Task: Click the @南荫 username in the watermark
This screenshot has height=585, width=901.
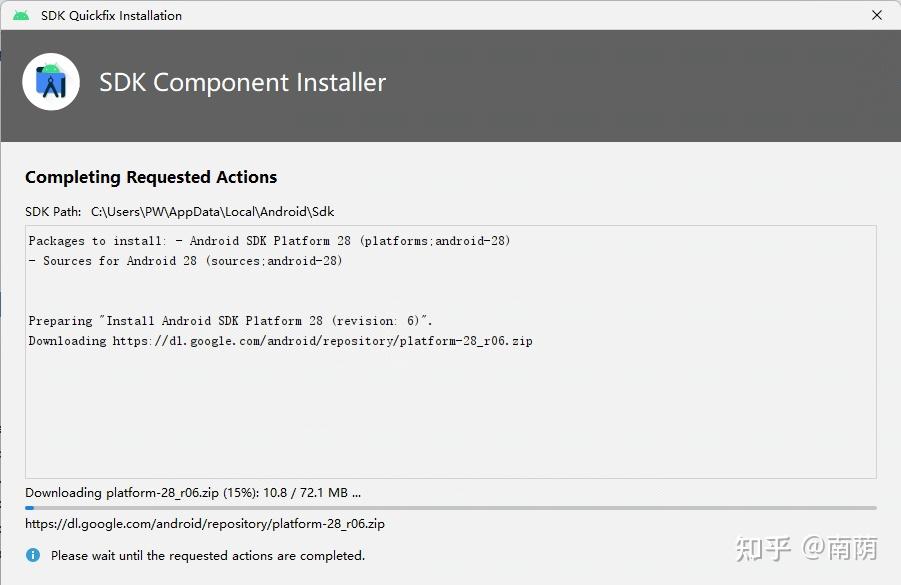Action: click(x=839, y=548)
